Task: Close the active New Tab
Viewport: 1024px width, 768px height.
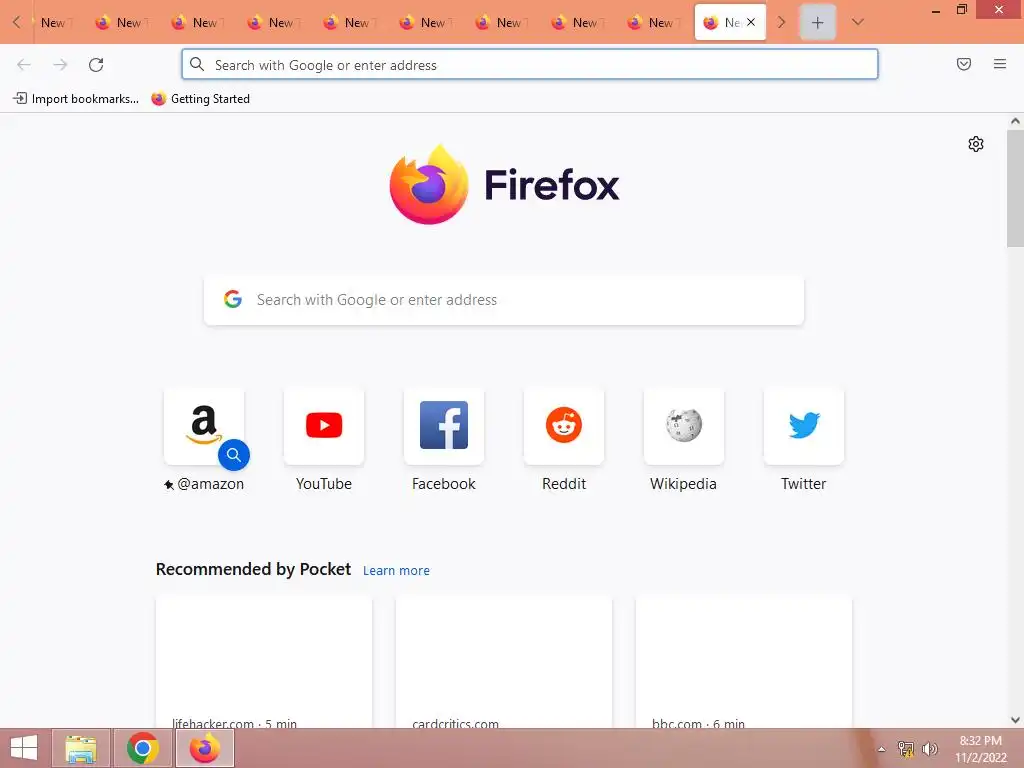Action: (x=751, y=22)
